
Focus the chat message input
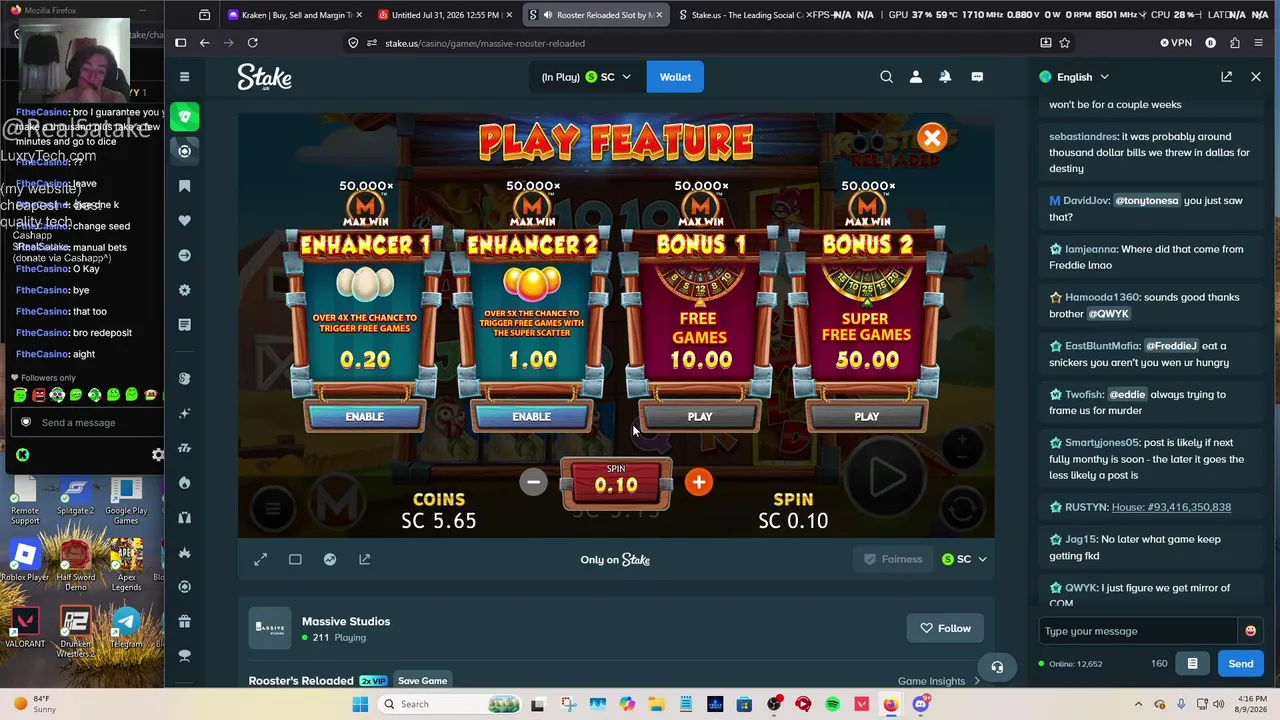point(1138,631)
